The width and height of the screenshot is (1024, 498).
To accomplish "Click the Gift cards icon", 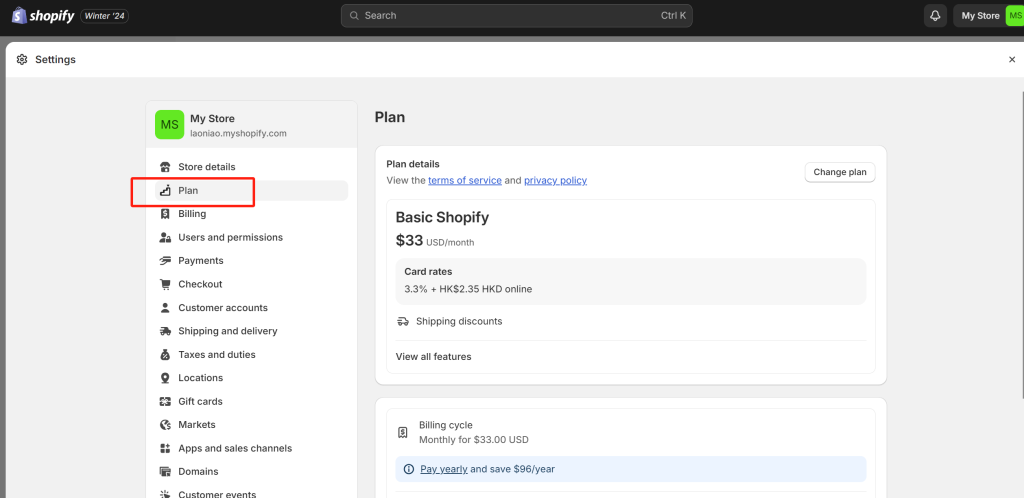I will point(165,401).
